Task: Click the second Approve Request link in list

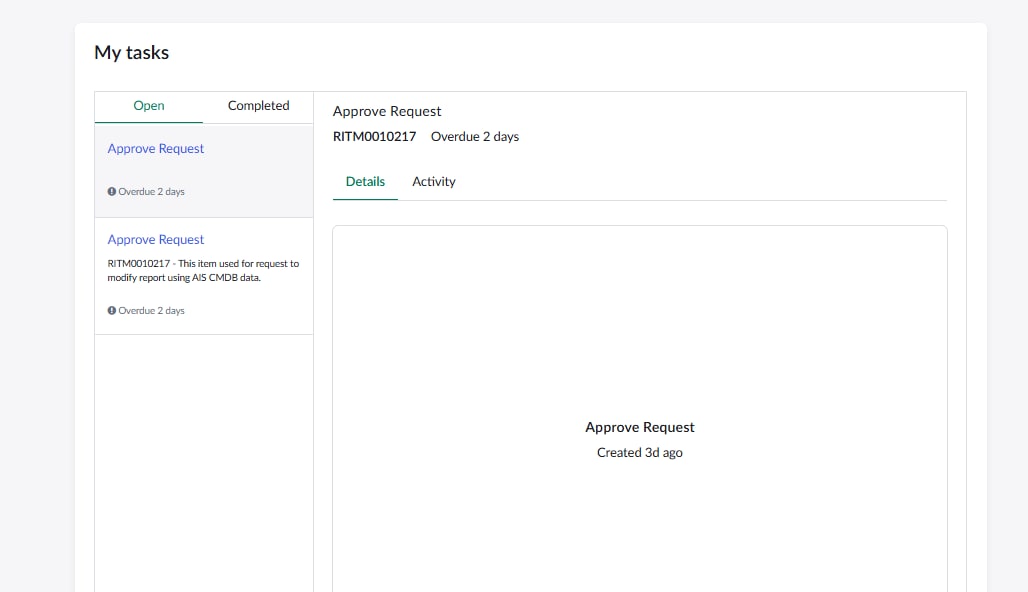Action: 156,240
